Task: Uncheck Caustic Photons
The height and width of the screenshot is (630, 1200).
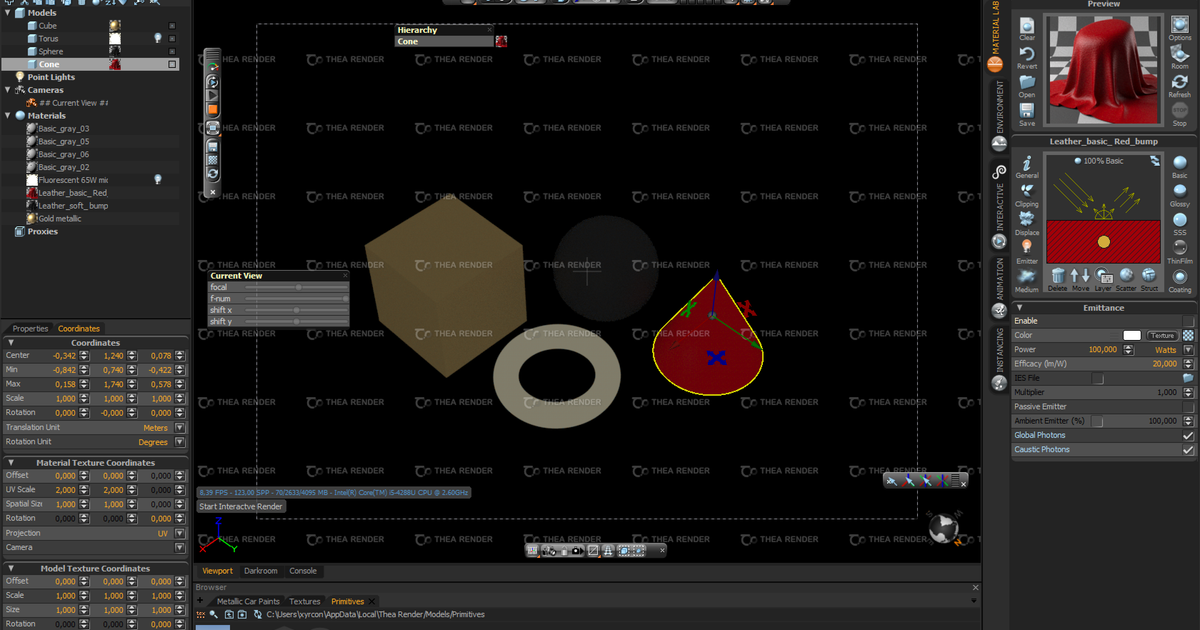Action: (1188, 450)
